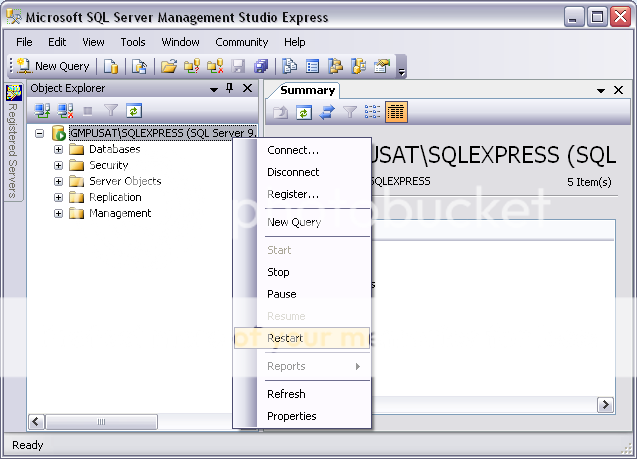The width and height of the screenshot is (637, 459).
Task: Open the Help menu
Action: pyautogui.click(x=295, y=42)
